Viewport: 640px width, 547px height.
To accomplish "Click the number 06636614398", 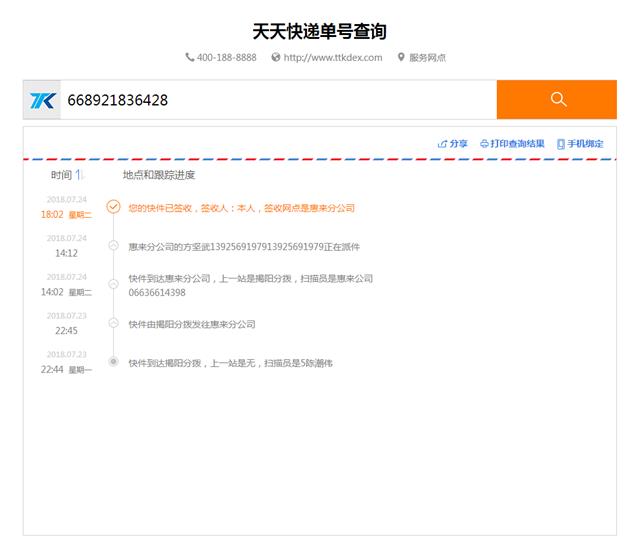I will [x=157, y=293].
